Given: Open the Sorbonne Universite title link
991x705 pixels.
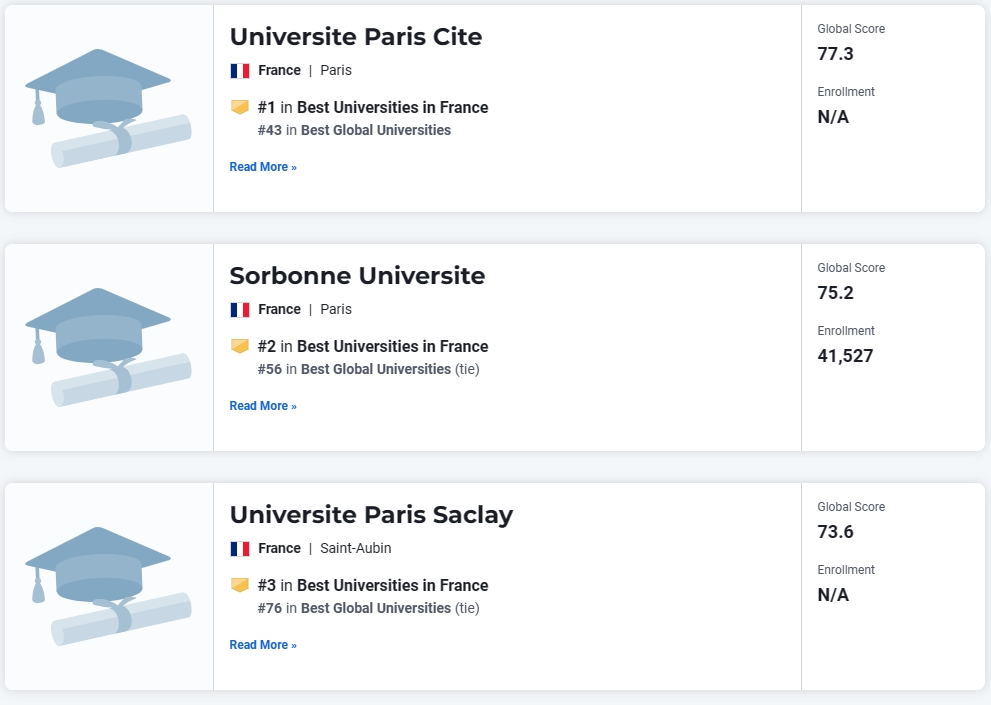Looking at the screenshot, I should (357, 276).
